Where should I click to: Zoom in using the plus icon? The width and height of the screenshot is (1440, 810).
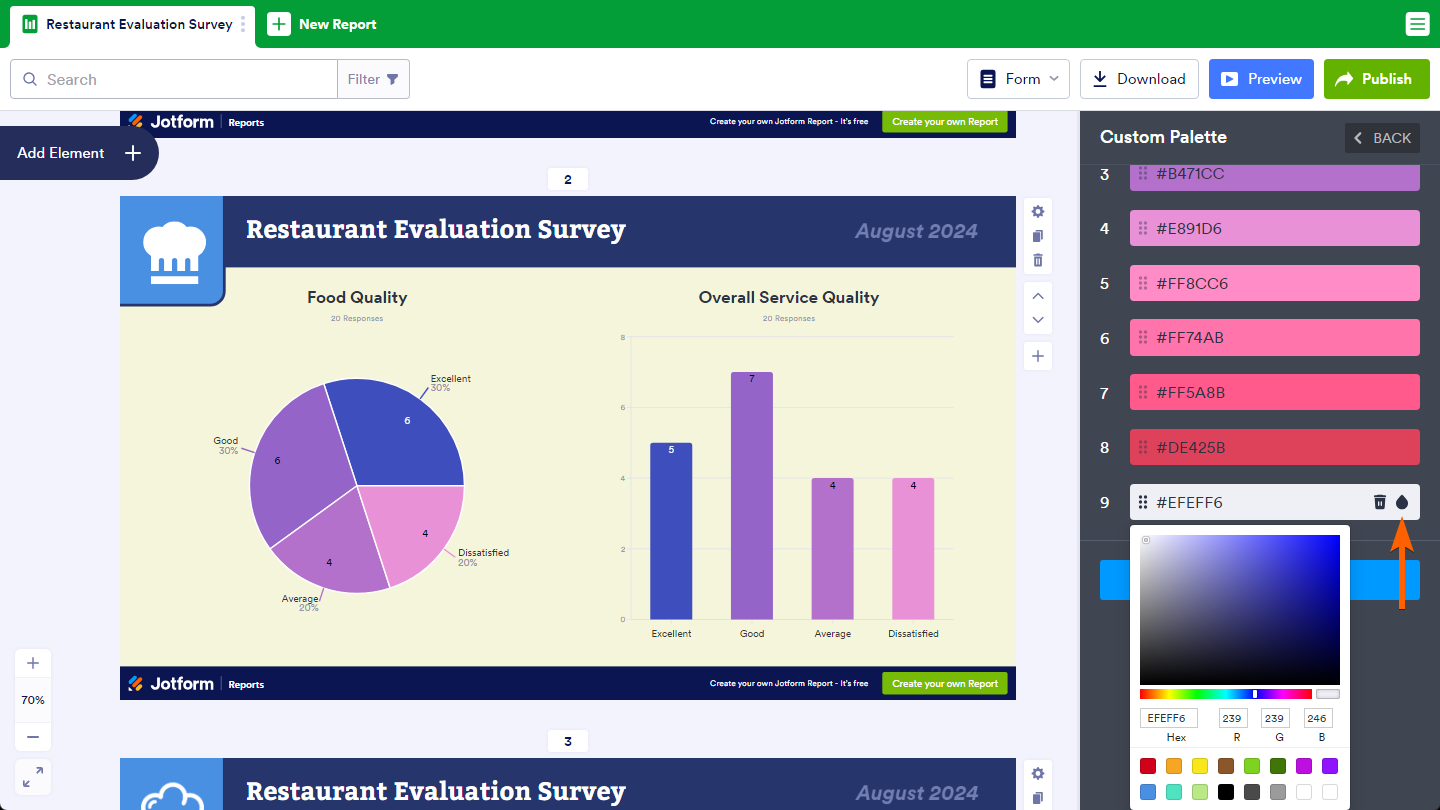pos(33,663)
